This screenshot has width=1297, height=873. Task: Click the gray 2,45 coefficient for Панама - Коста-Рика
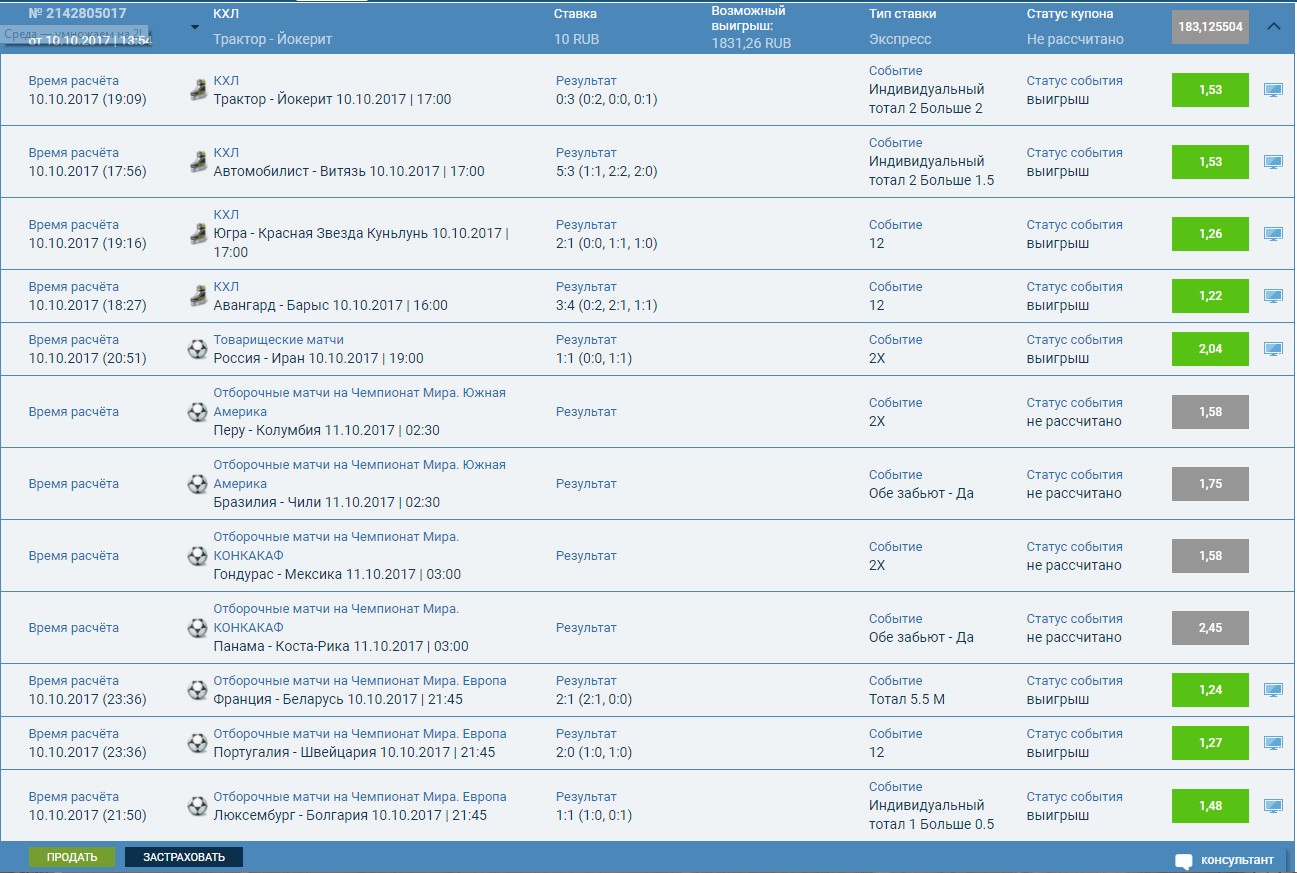(x=1209, y=628)
